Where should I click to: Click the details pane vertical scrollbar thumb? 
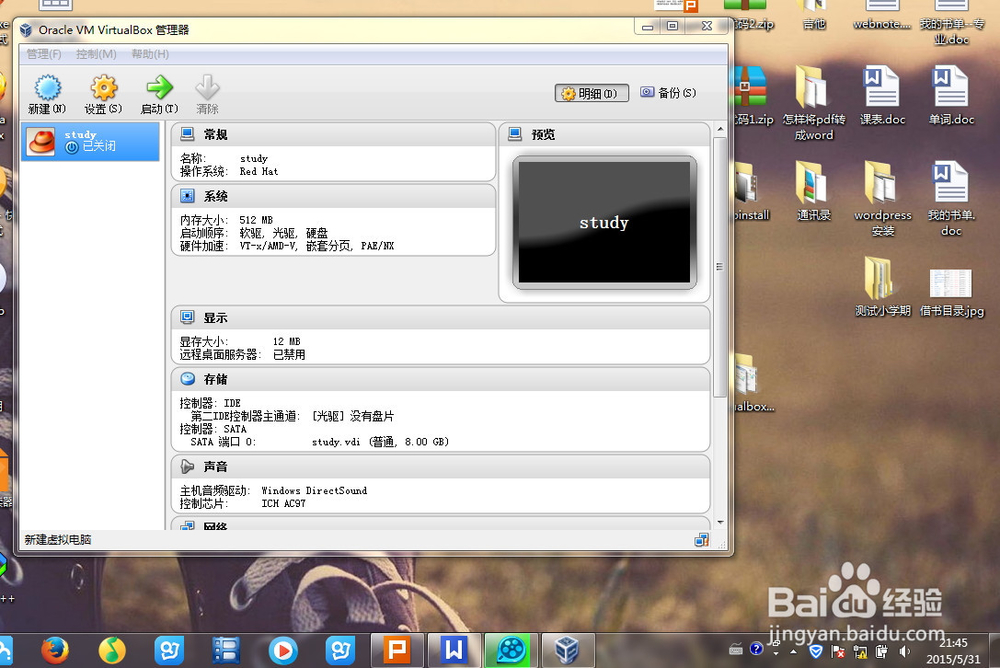click(720, 267)
